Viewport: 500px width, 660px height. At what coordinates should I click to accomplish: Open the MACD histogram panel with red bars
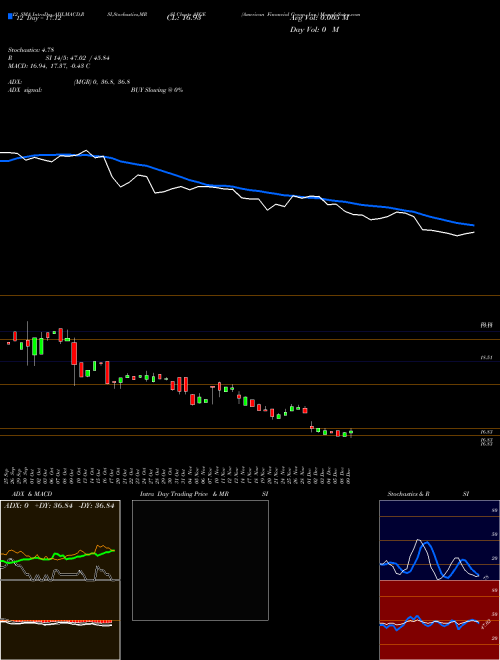click(60, 620)
